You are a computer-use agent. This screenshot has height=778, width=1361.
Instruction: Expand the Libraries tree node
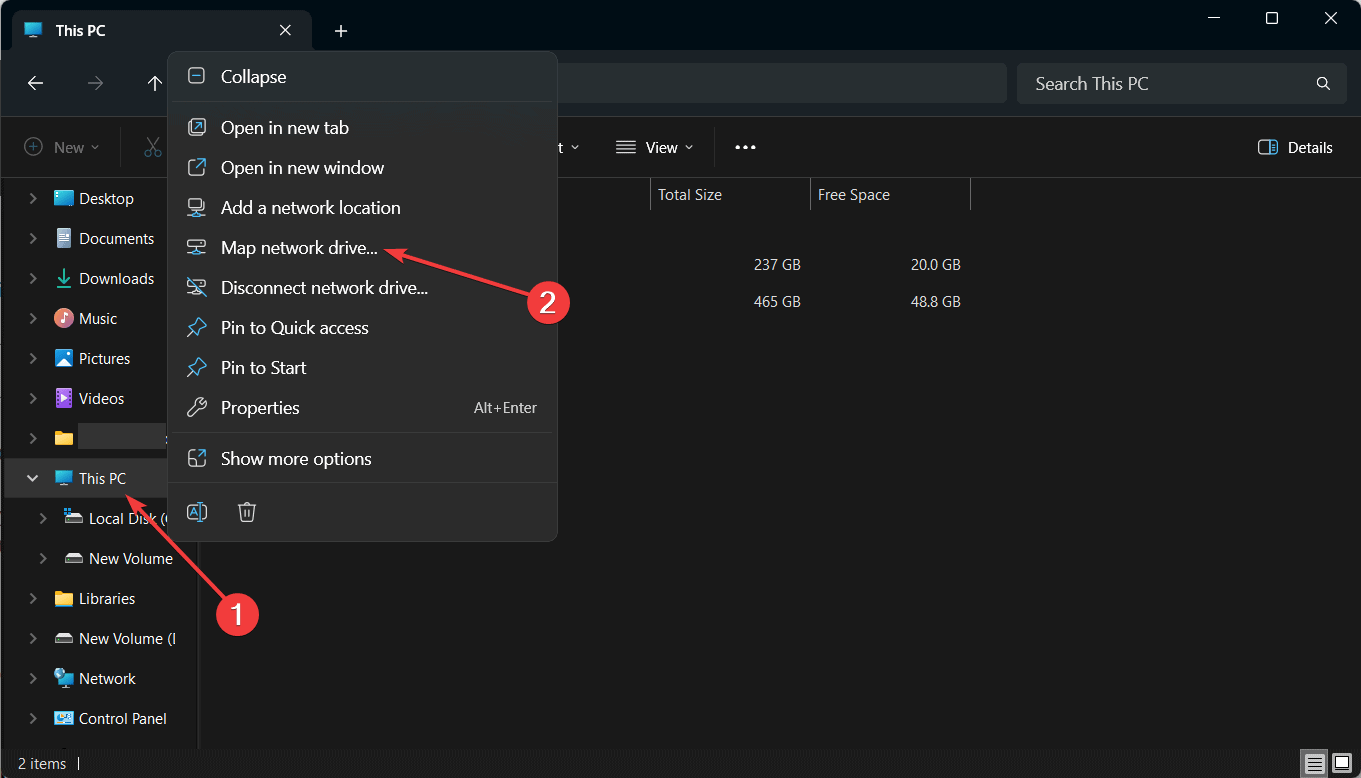coord(32,599)
